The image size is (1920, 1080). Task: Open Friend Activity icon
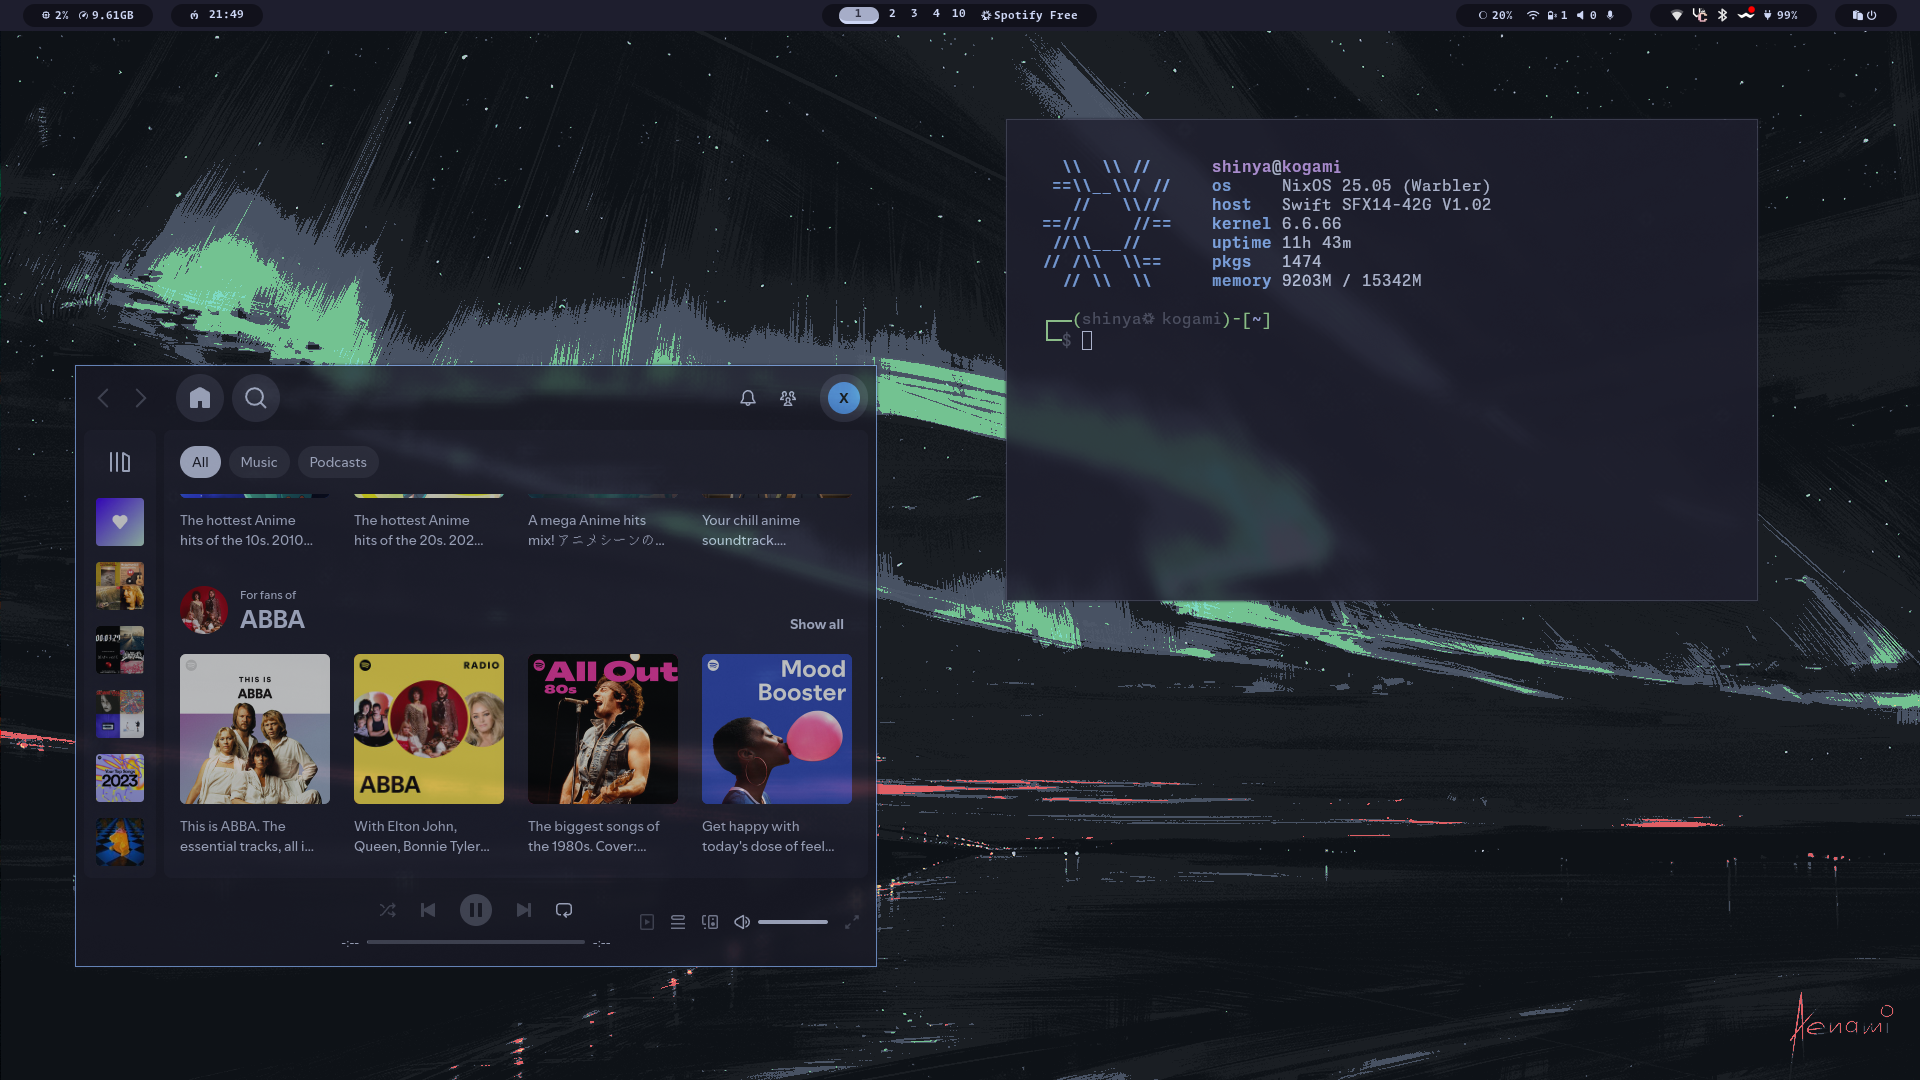pos(788,398)
